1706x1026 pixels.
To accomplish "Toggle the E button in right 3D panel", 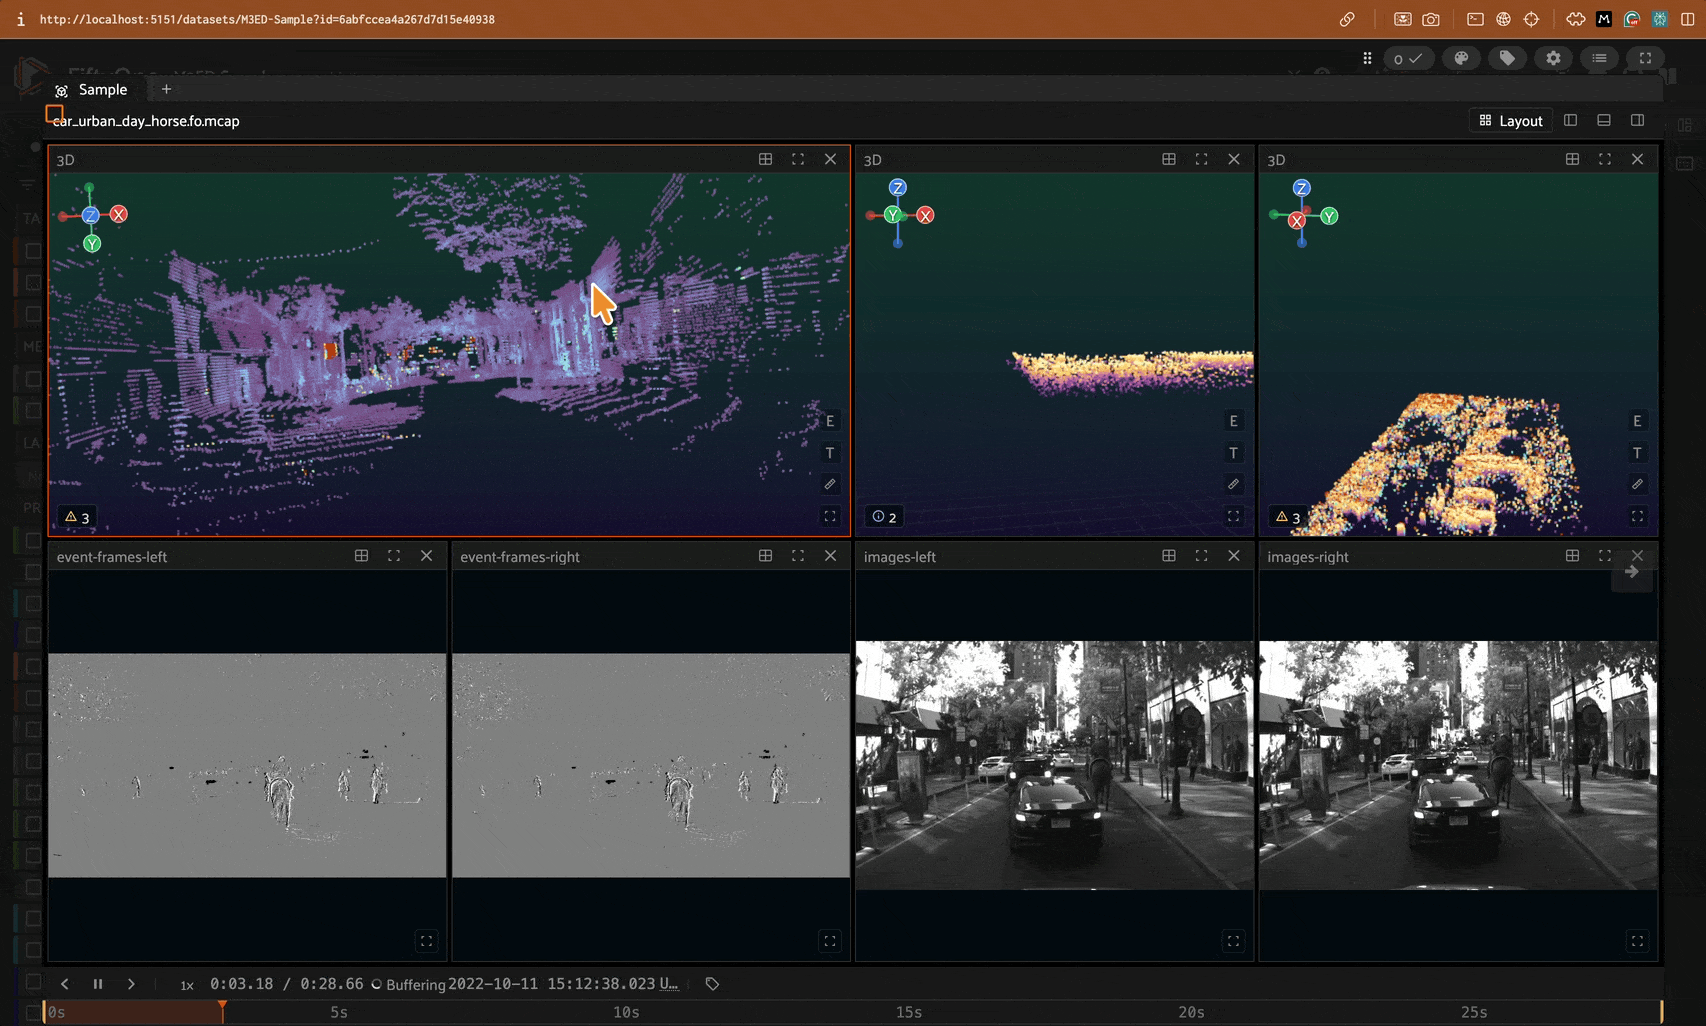I will click(1637, 421).
